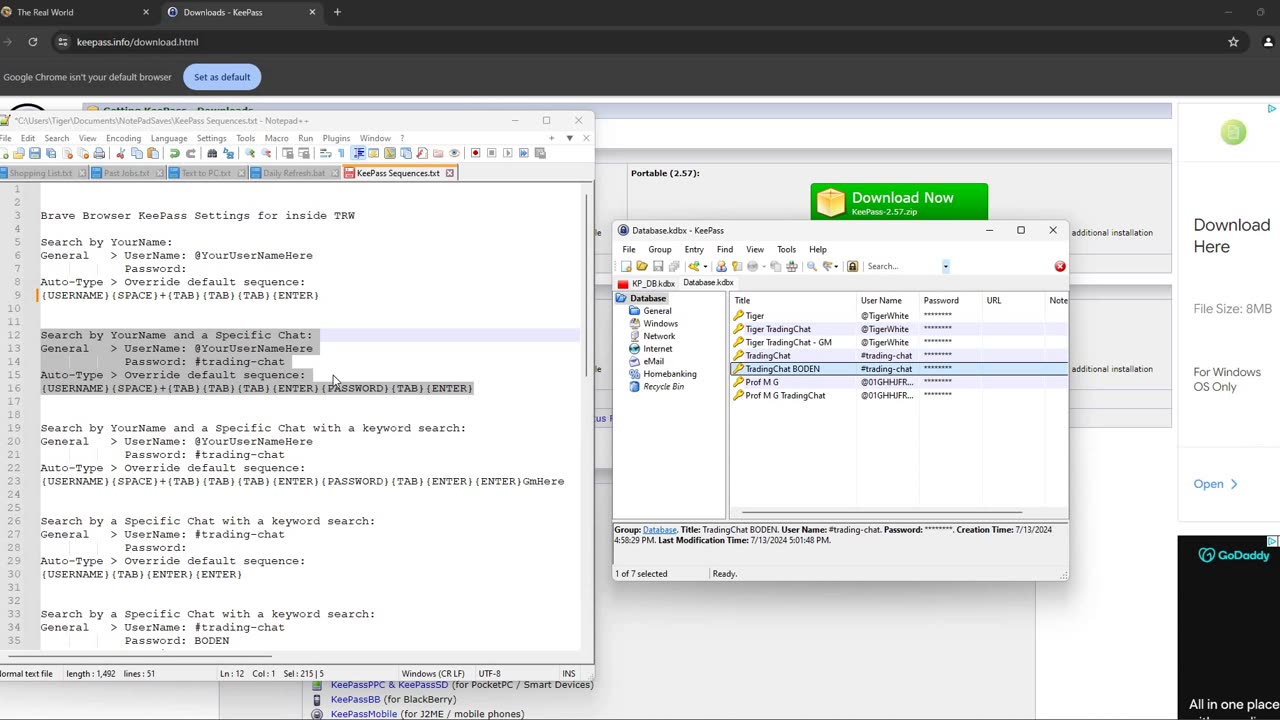The image size is (1280, 720).
Task: Open Notepad++ tab list dropdown arrow
Action: click(569, 138)
